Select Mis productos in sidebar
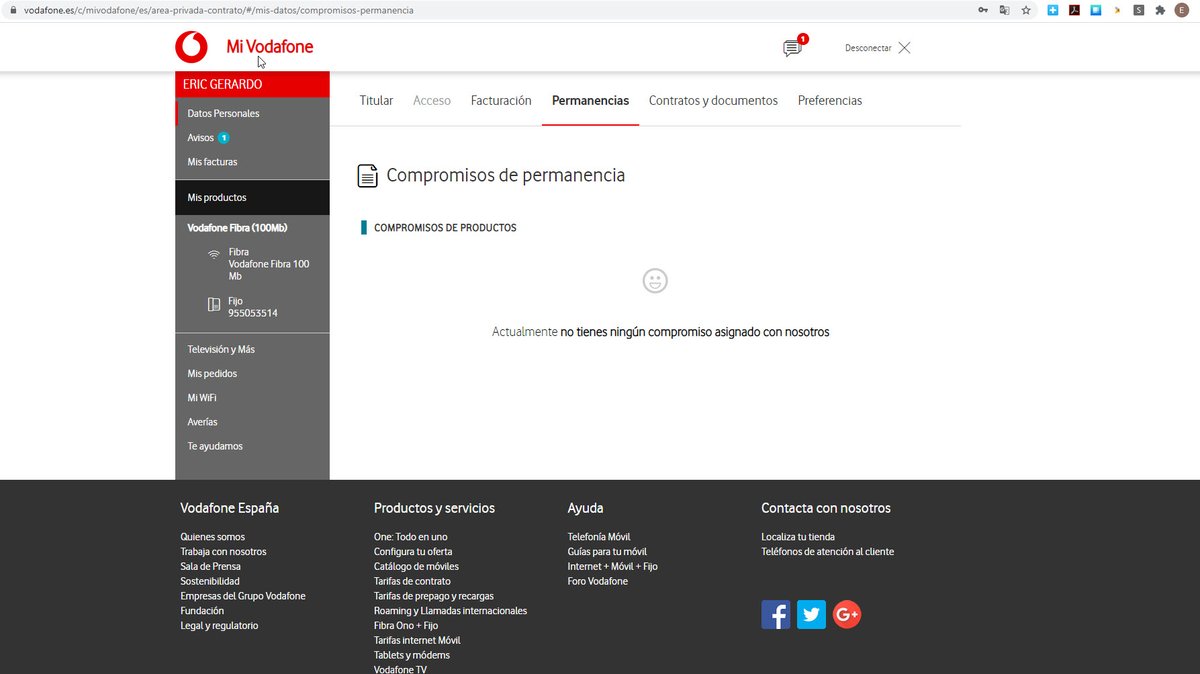The width and height of the screenshot is (1200, 674). click(x=252, y=198)
